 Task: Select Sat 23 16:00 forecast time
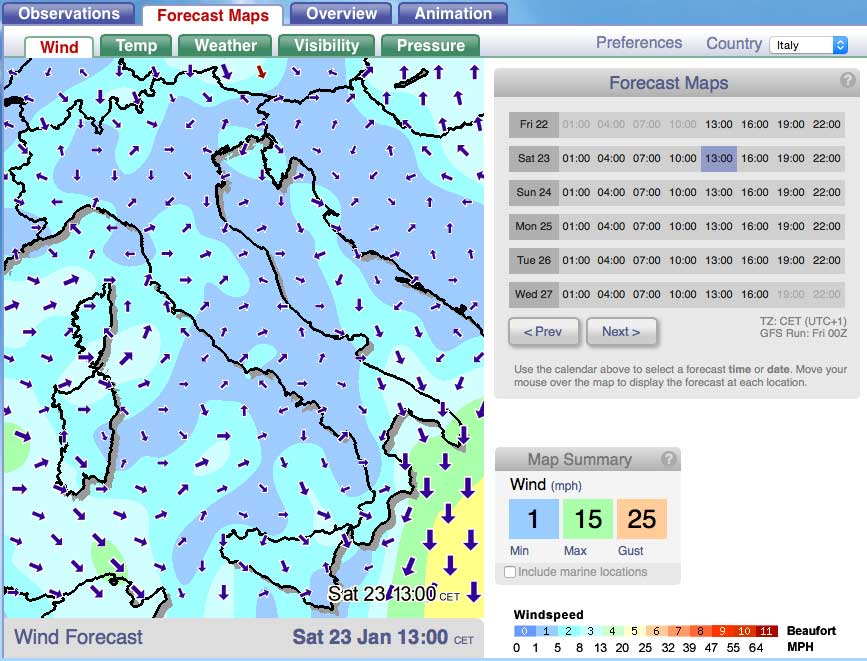point(755,158)
